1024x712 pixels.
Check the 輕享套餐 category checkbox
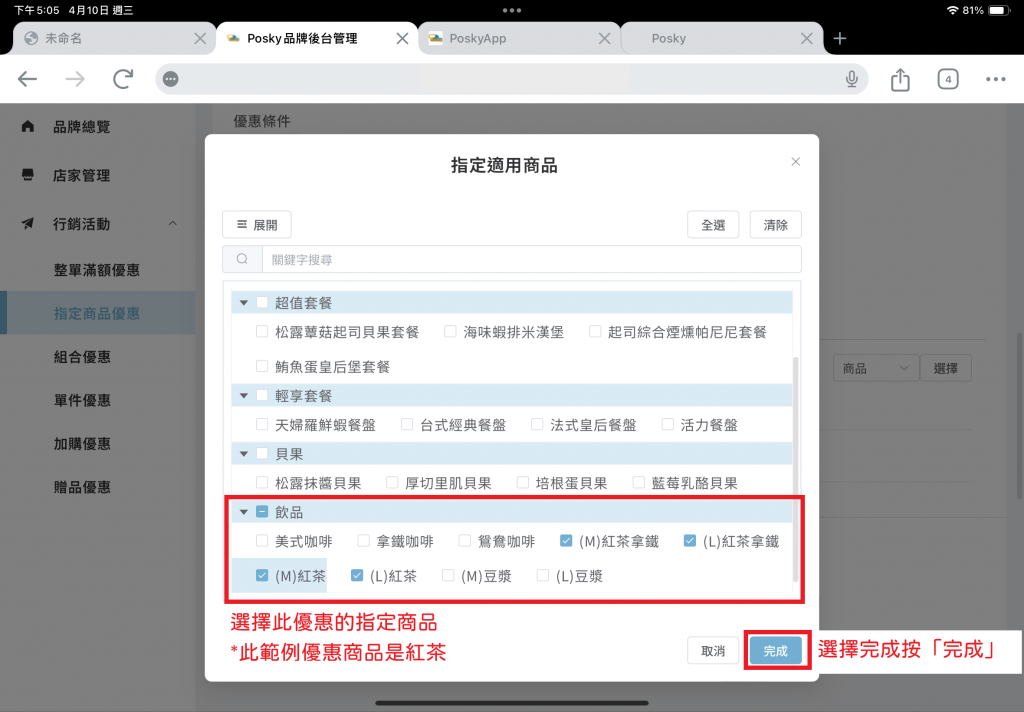click(x=262, y=395)
